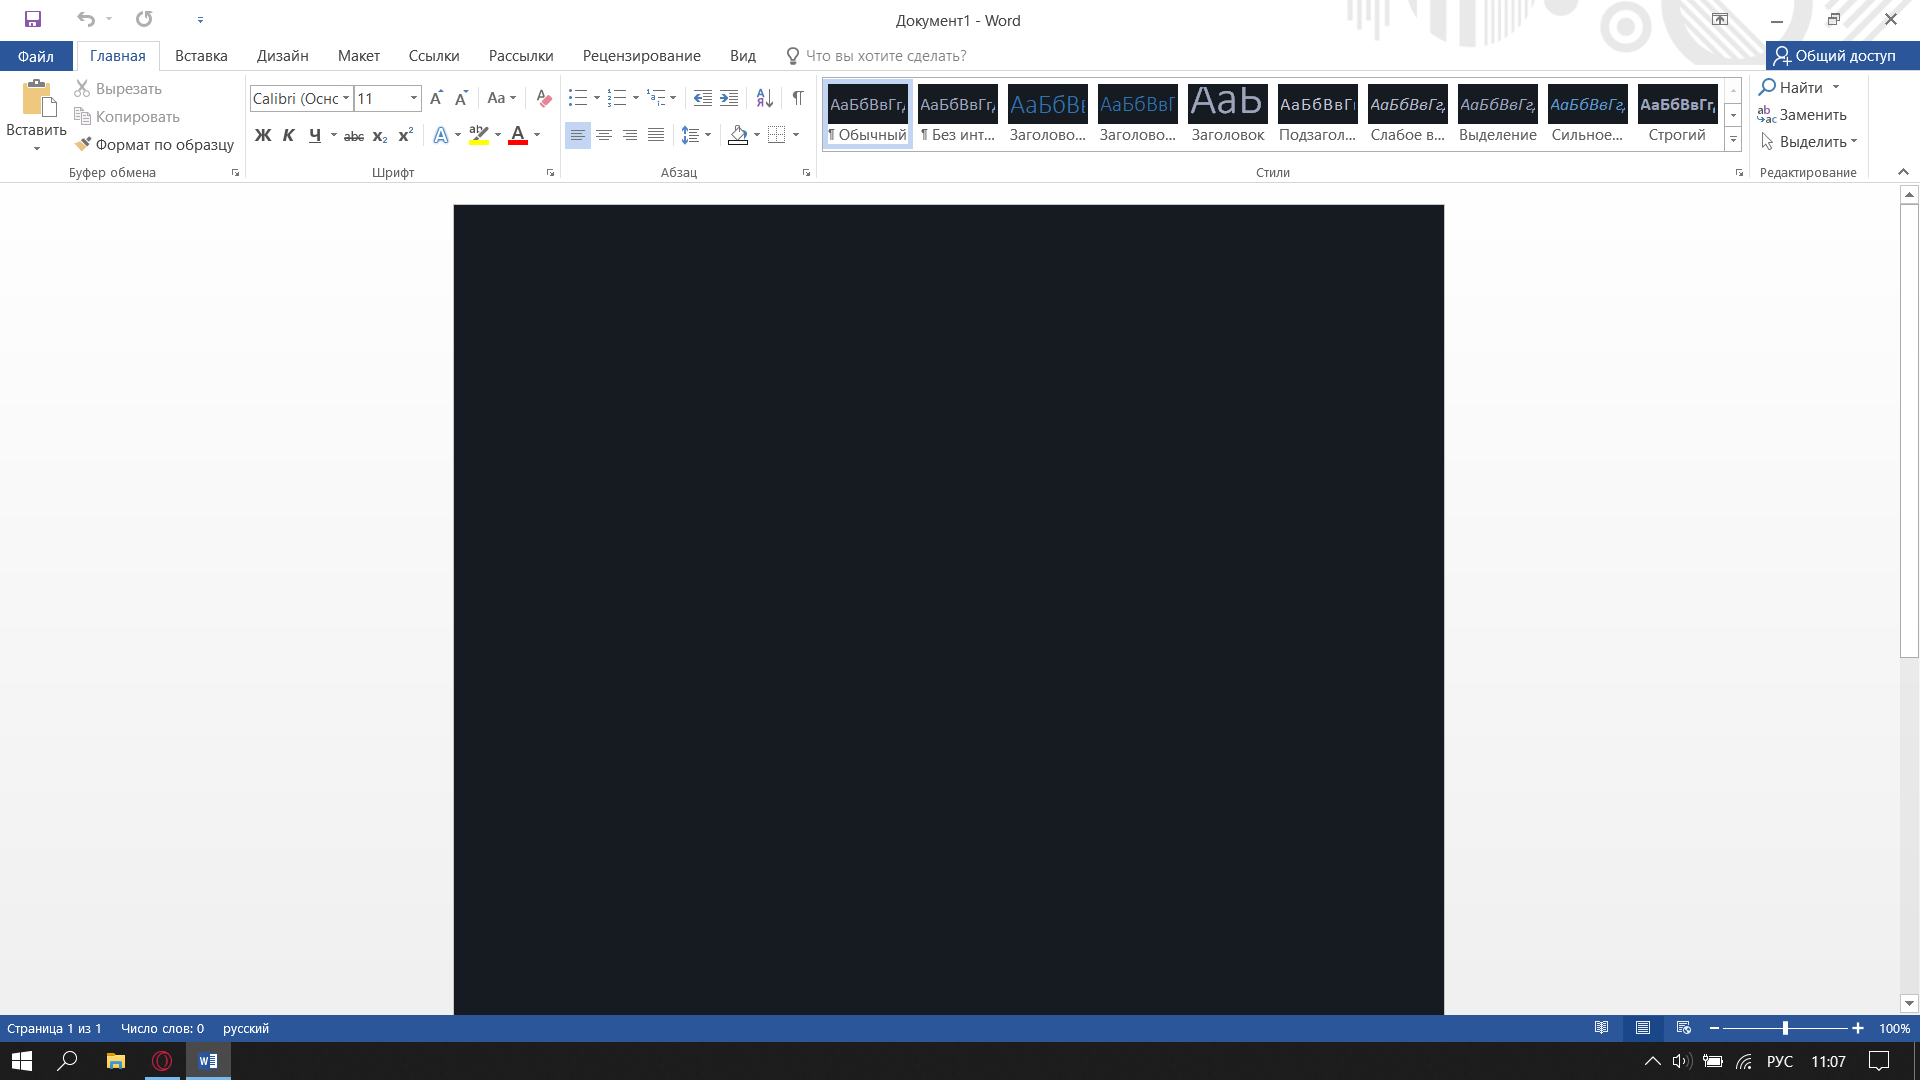Switch to the Дизайн tab
This screenshot has height=1080, width=1920.
(282, 56)
